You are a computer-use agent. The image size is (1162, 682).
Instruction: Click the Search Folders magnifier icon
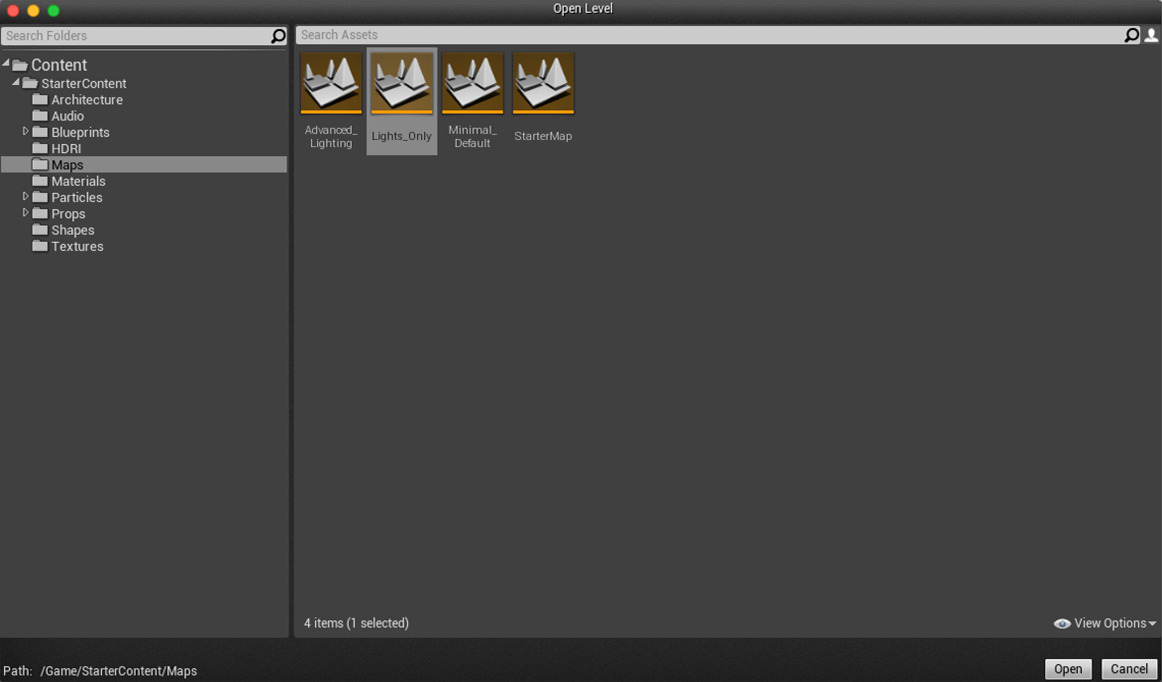coord(277,35)
